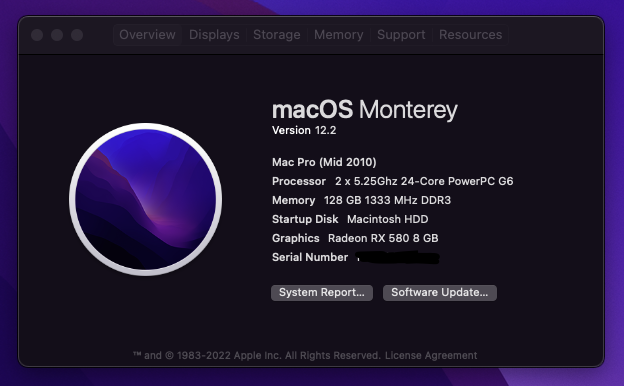624x386 pixels.
Task: Click the System Report... button
Action: (x=322, y=292)
